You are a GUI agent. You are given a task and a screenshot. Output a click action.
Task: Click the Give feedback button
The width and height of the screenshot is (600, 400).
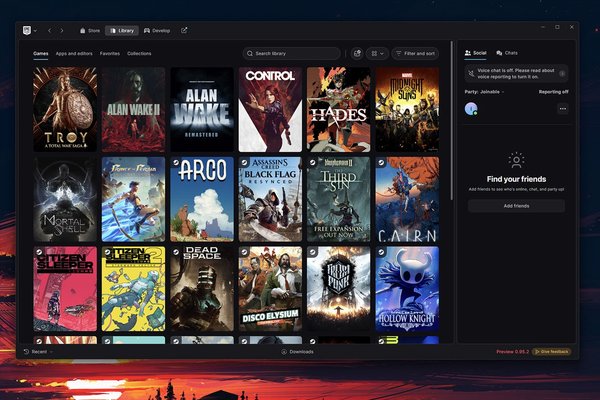[551, 351]
